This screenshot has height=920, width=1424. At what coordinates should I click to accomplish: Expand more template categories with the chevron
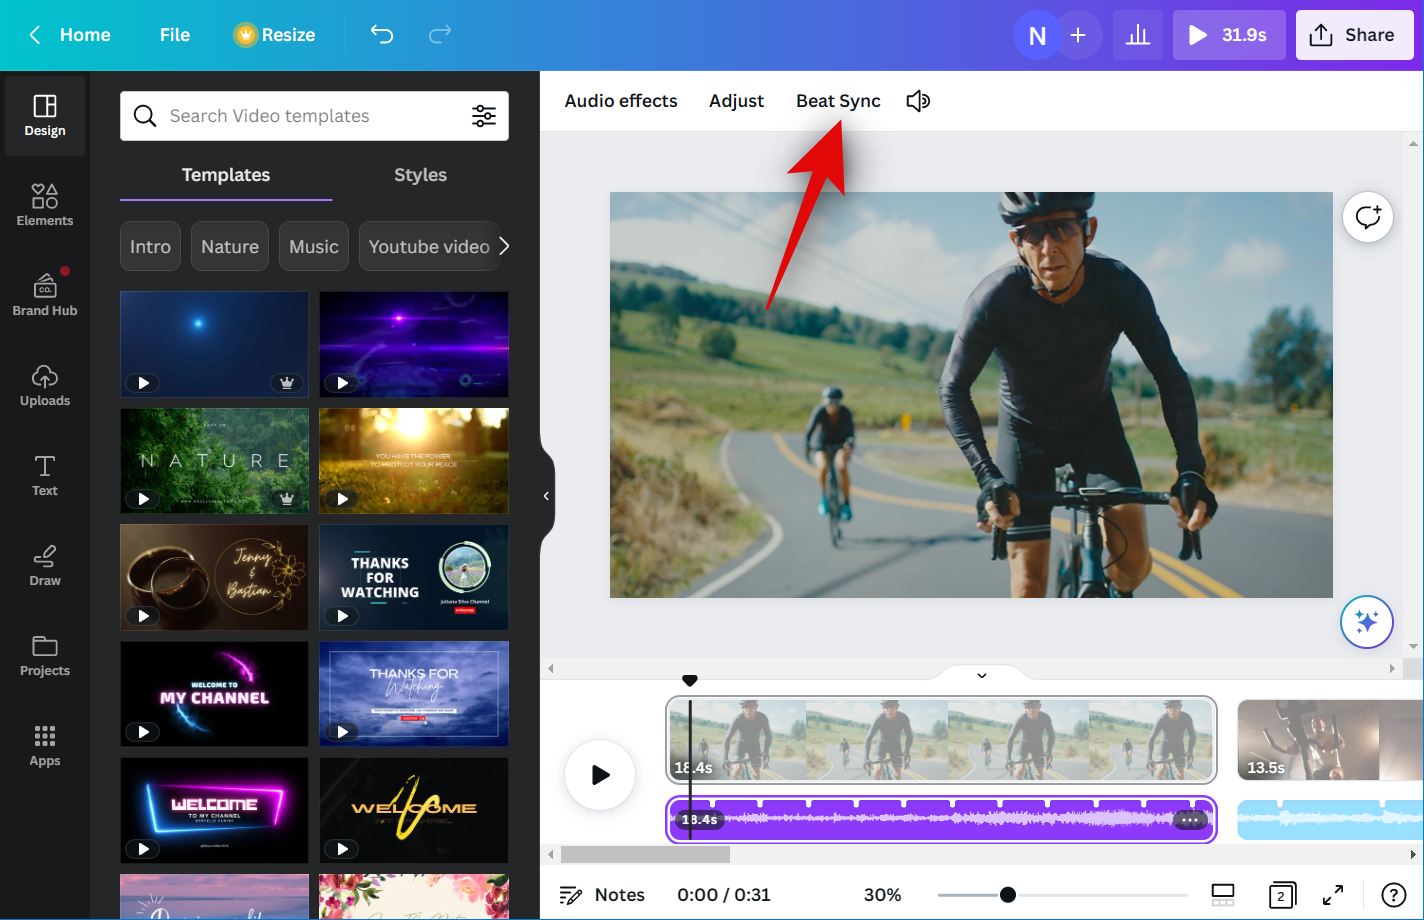tap(504, 246)
